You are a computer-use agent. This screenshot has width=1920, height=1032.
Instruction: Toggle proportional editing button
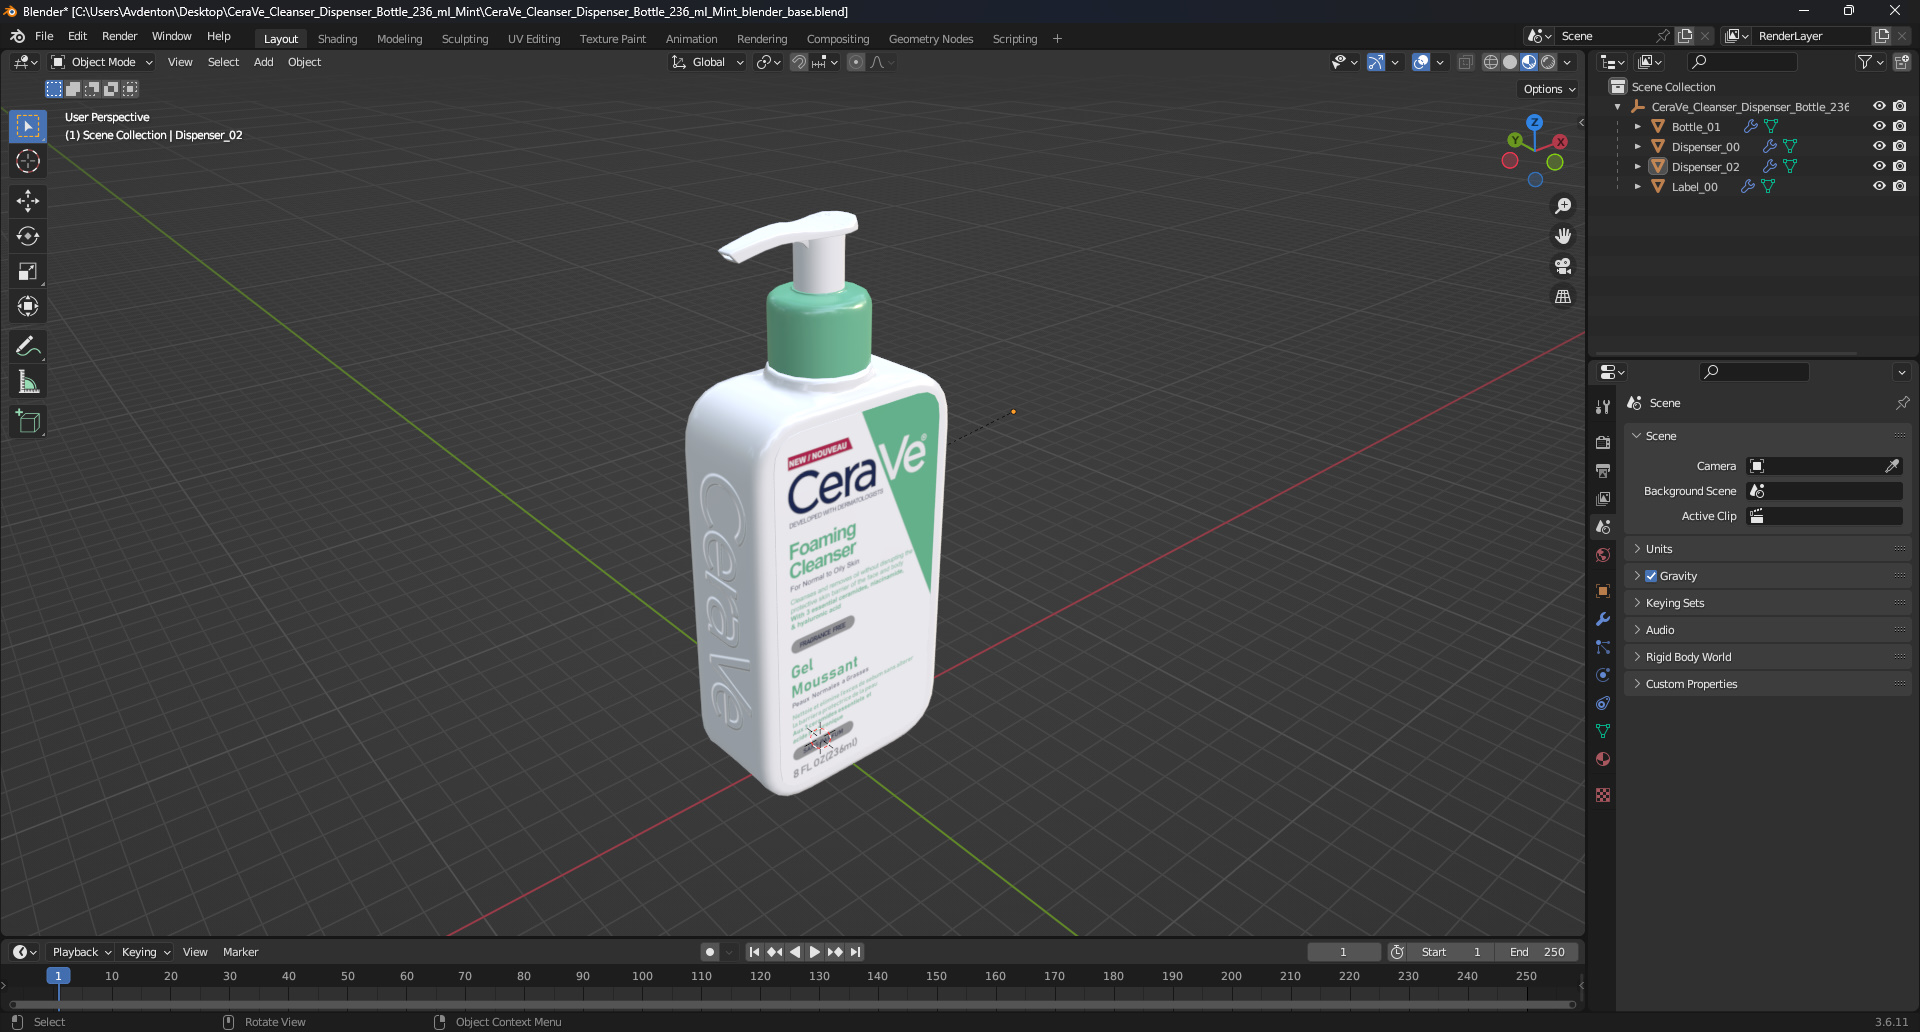click(x=856, y=62)
